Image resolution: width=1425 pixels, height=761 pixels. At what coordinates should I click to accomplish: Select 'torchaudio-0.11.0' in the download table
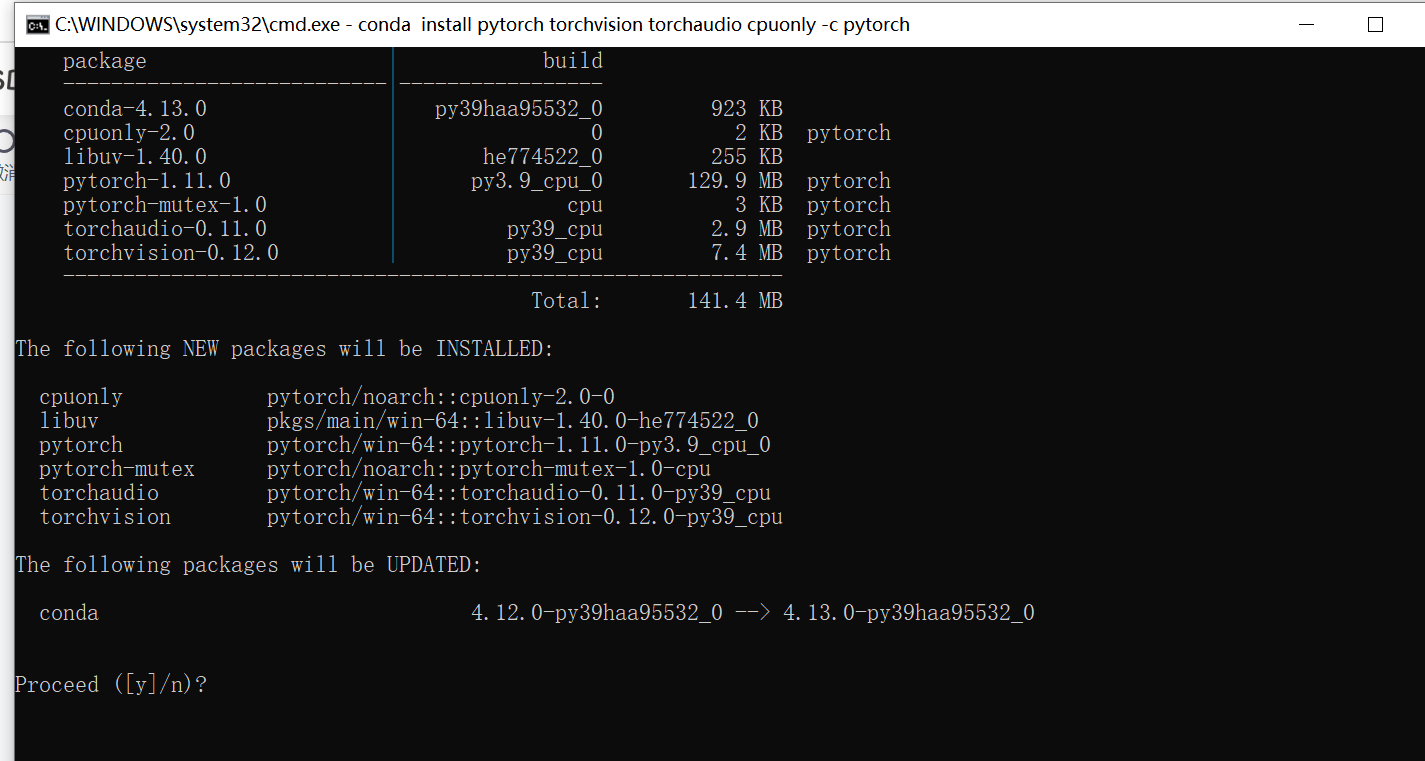tap(165, 229)
